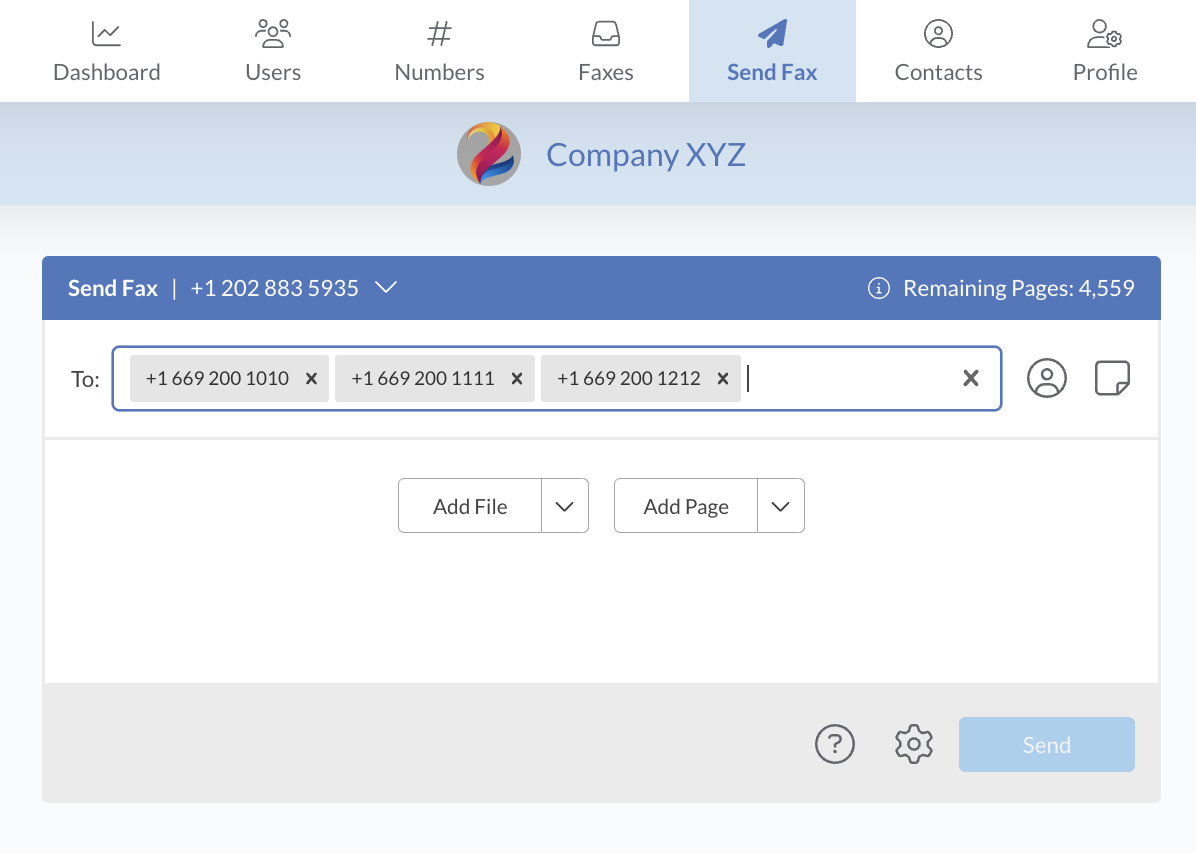The height and width of the screenshot is (854, 1196).
Task: Click the Company XYZ logo
Action: tap(489, 154)
